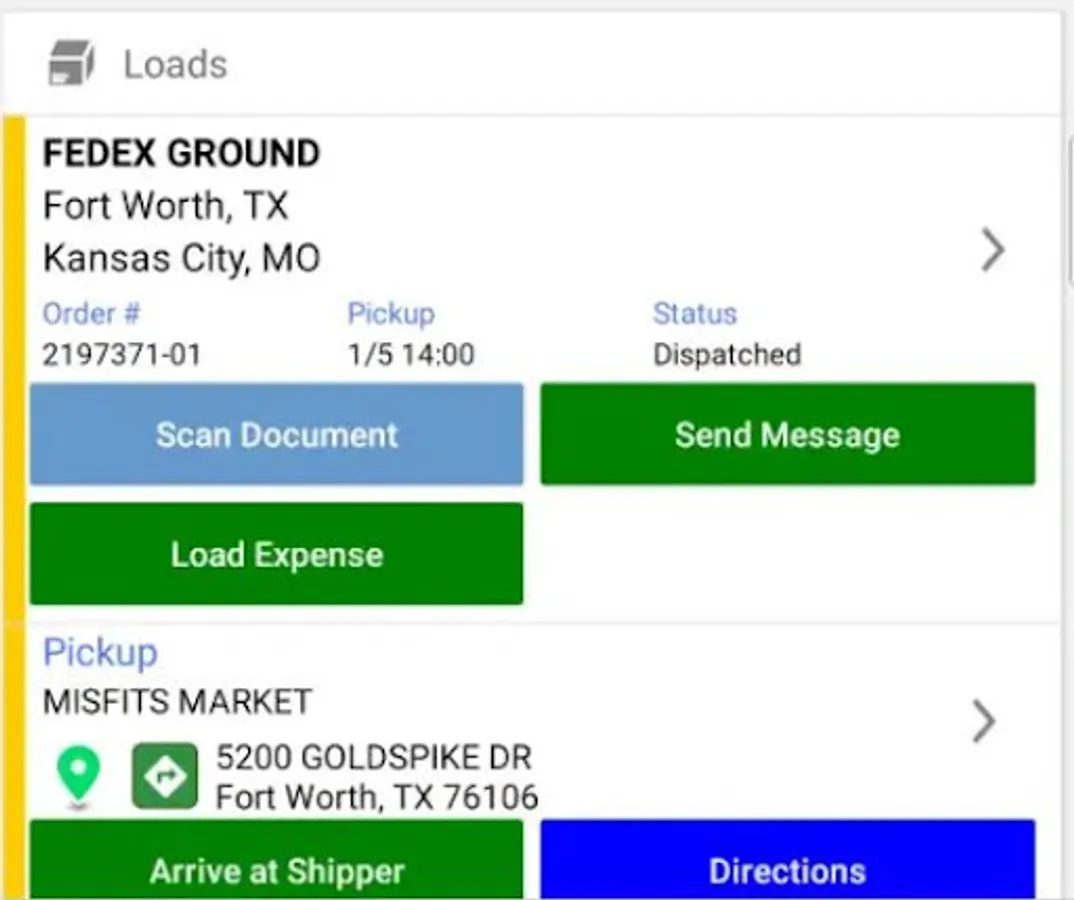Viewport: 1074px width, 900px height.
Task: Expand MISFITS MARKET pickup details chevron
Action: pos(984,721)
